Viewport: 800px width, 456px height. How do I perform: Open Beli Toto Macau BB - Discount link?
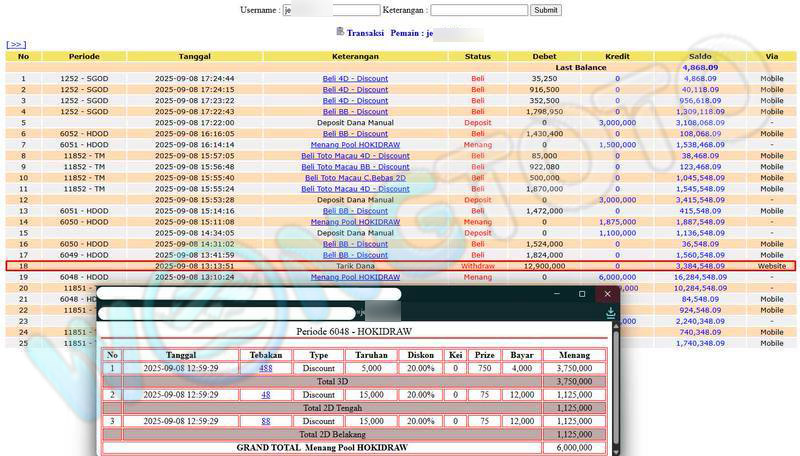pyautogui.click(x=355, y=167)
